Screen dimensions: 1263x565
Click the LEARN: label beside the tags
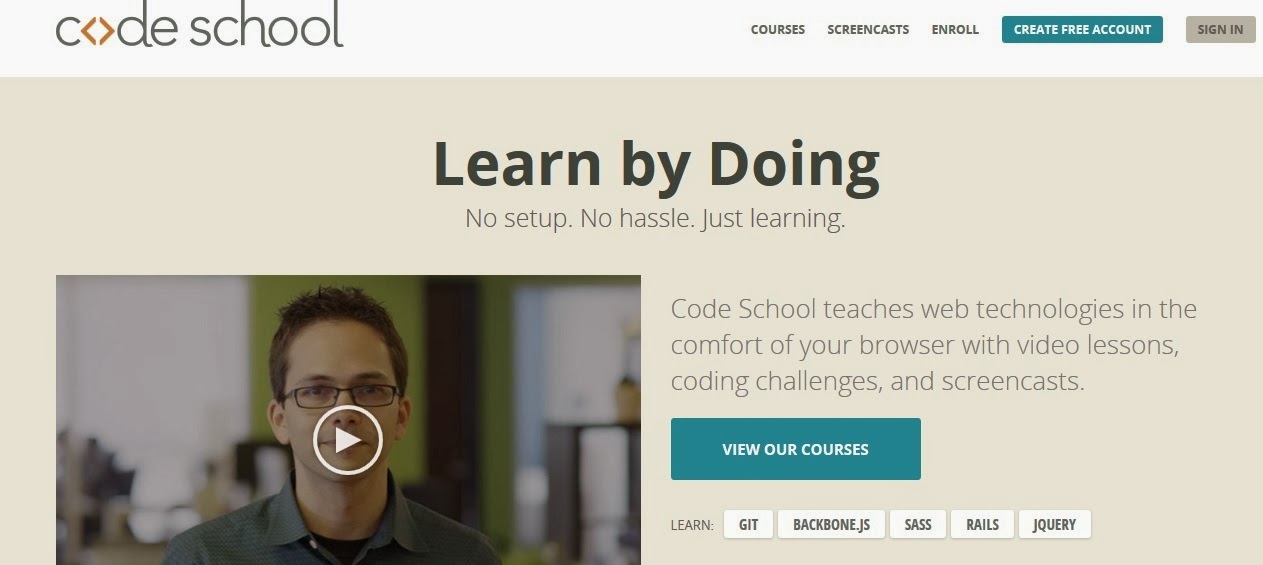692,525
